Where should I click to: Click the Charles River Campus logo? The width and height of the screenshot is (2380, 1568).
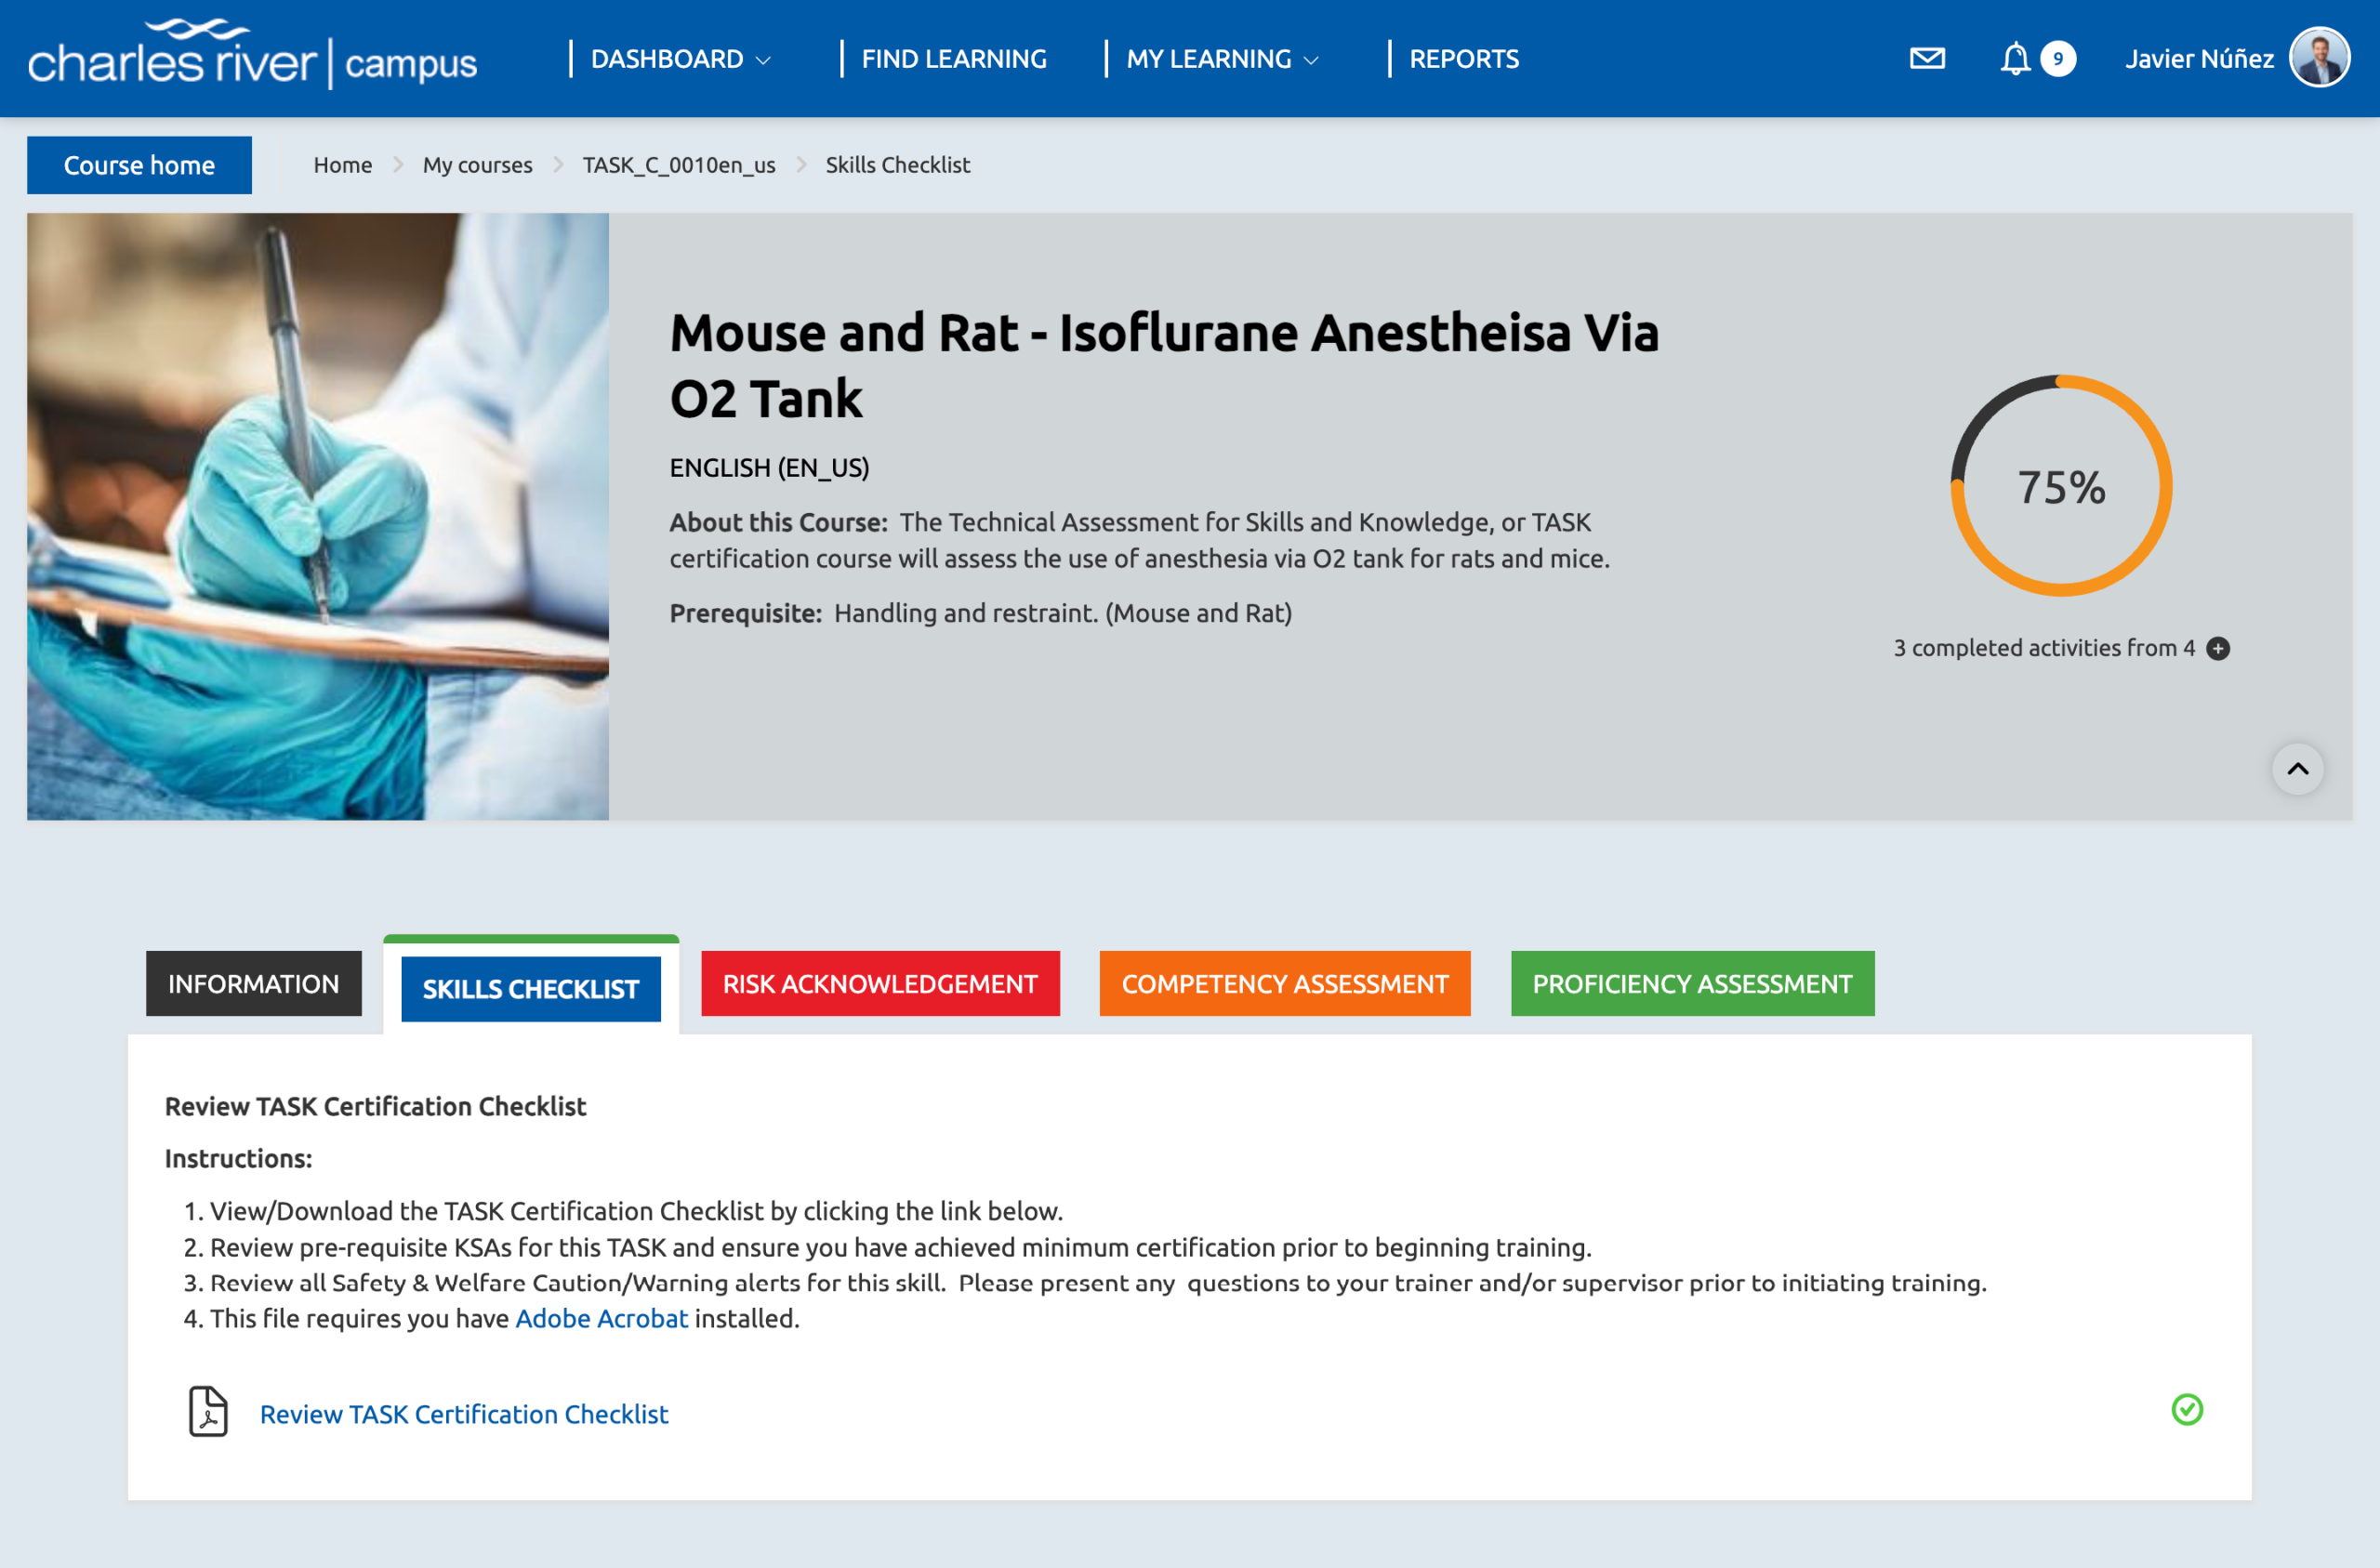(x=252, y=56)
